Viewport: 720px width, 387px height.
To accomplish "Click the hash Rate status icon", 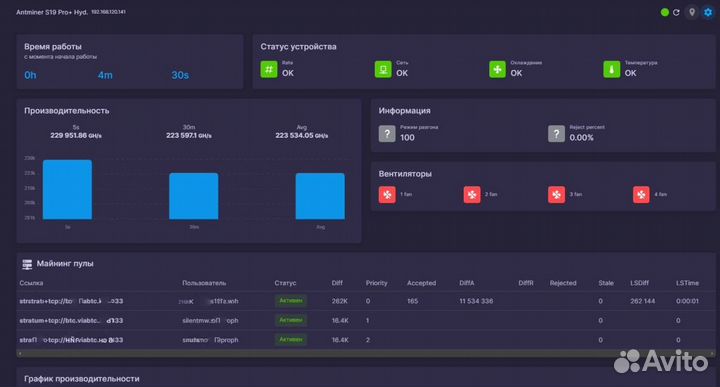I will pyautogui.click(x=269, y=69).
